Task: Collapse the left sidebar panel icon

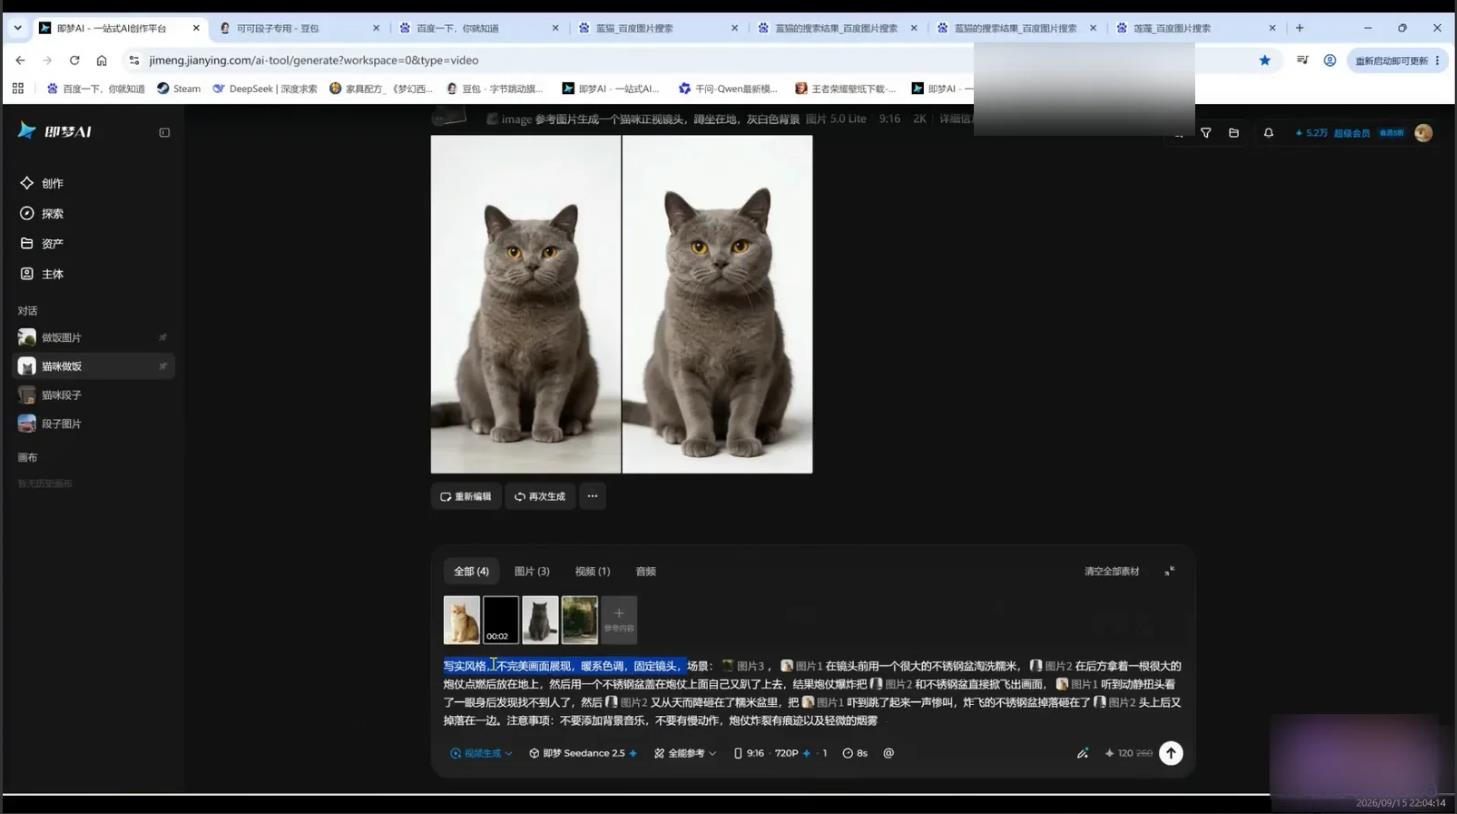Action: point(164,132)
